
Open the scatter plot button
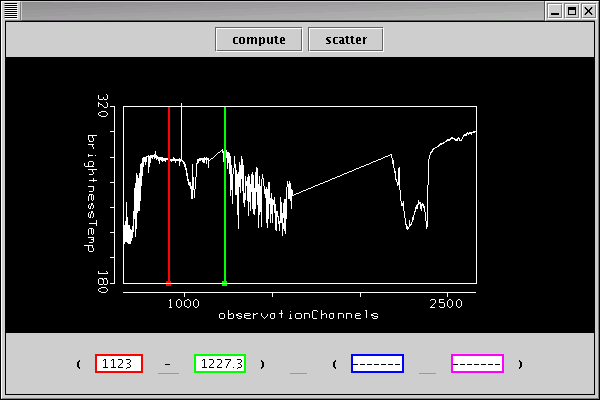coord(346,39)
